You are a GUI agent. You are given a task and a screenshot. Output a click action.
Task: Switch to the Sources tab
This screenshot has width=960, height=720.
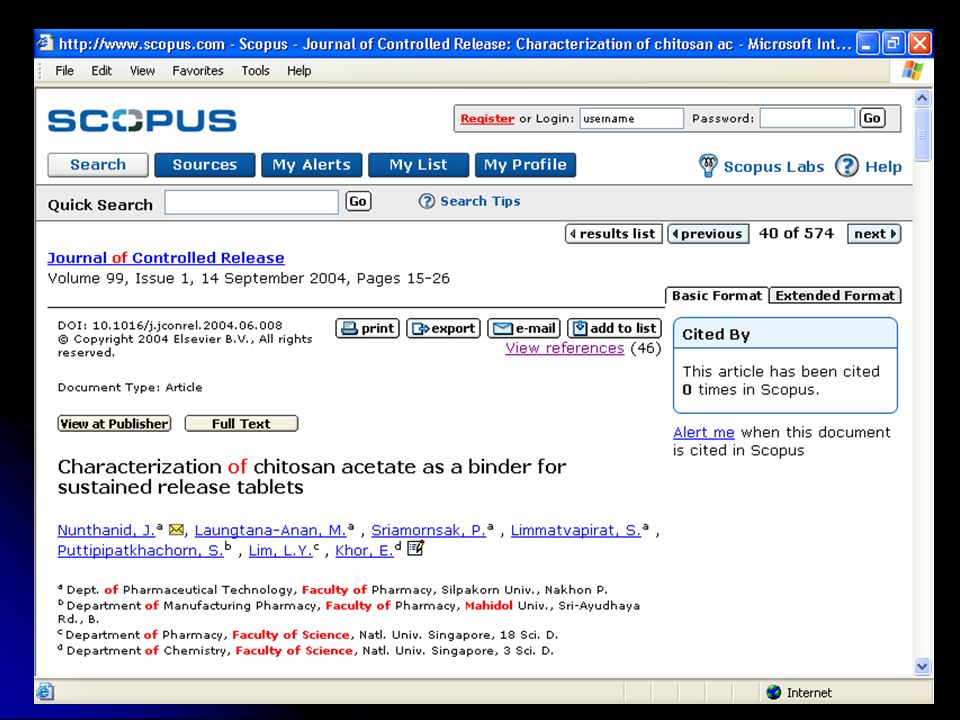pos(204,165)
